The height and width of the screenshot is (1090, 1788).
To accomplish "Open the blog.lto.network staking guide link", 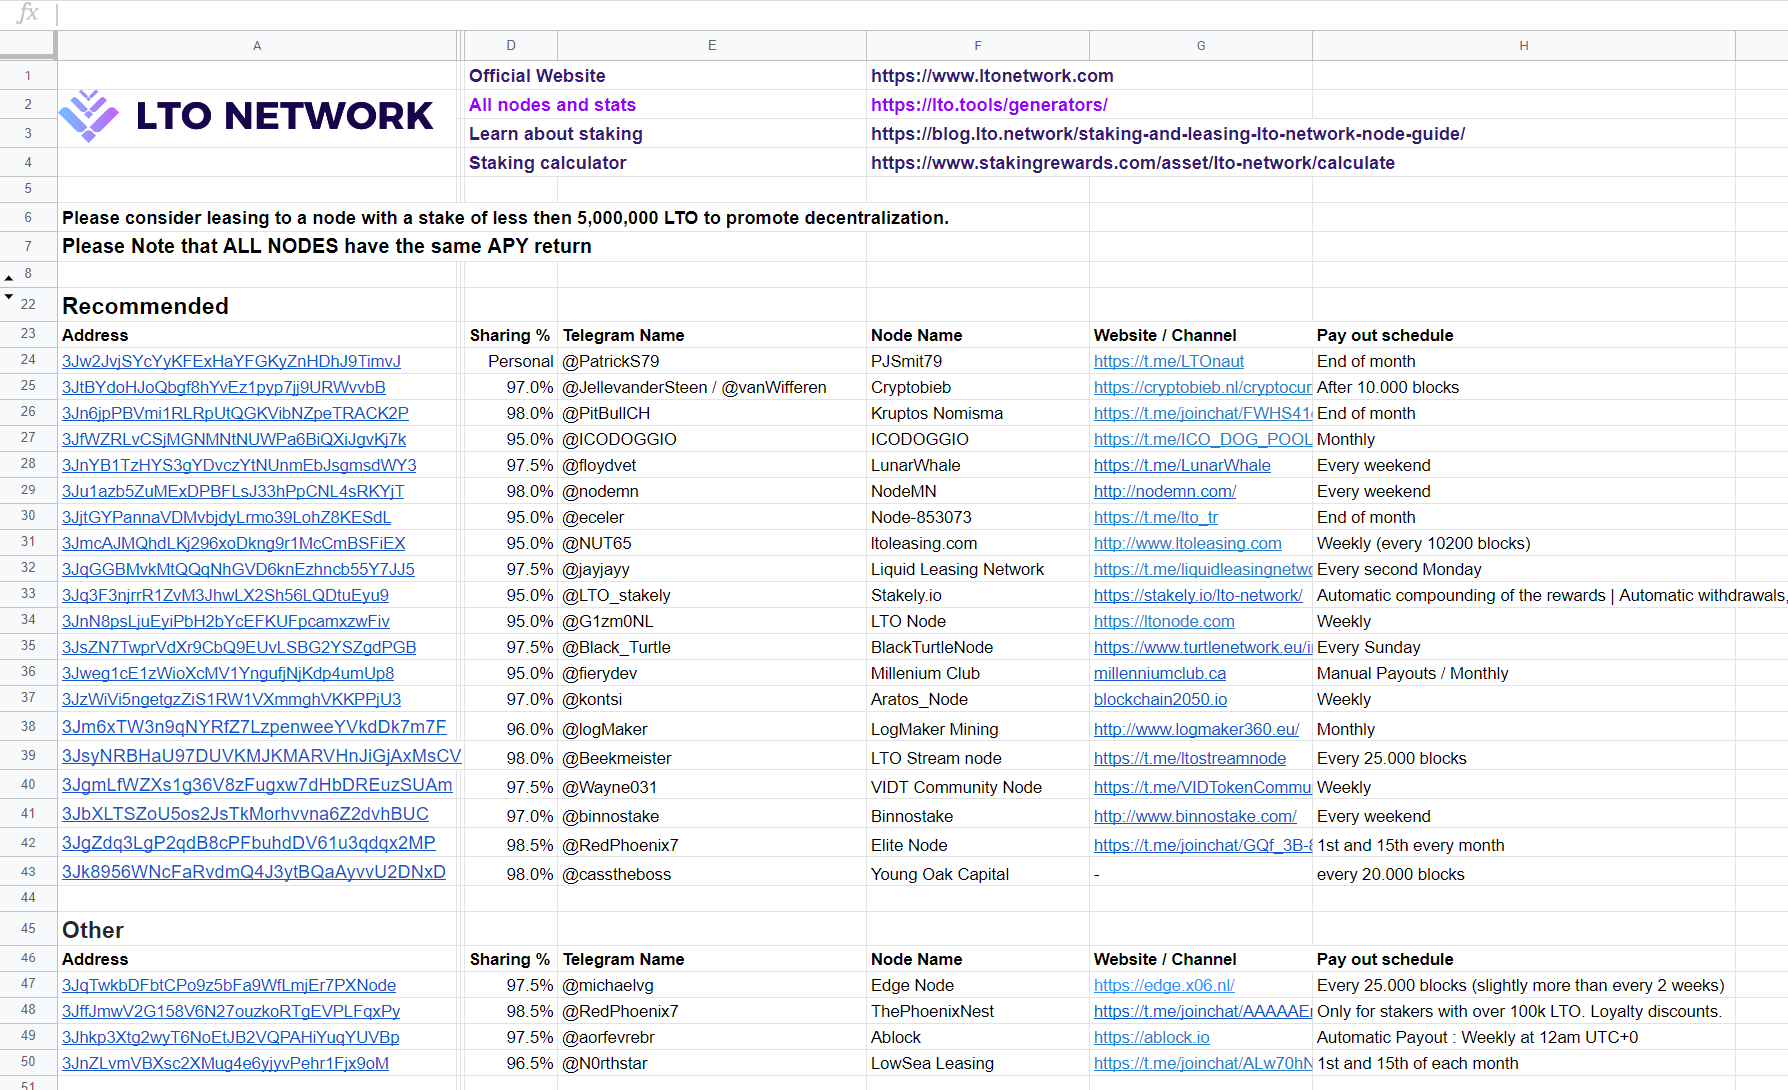I will click(1168, 134).
